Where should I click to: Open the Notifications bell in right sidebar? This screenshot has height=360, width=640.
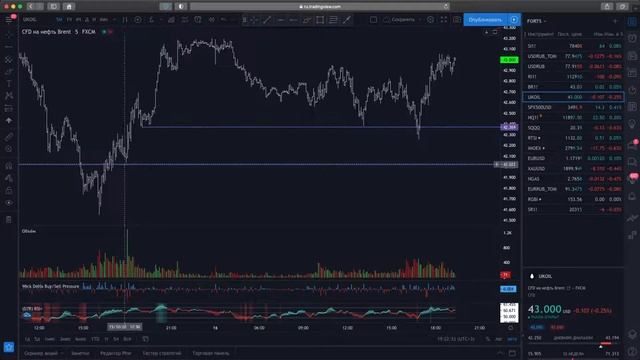click(x=632, y=196)
